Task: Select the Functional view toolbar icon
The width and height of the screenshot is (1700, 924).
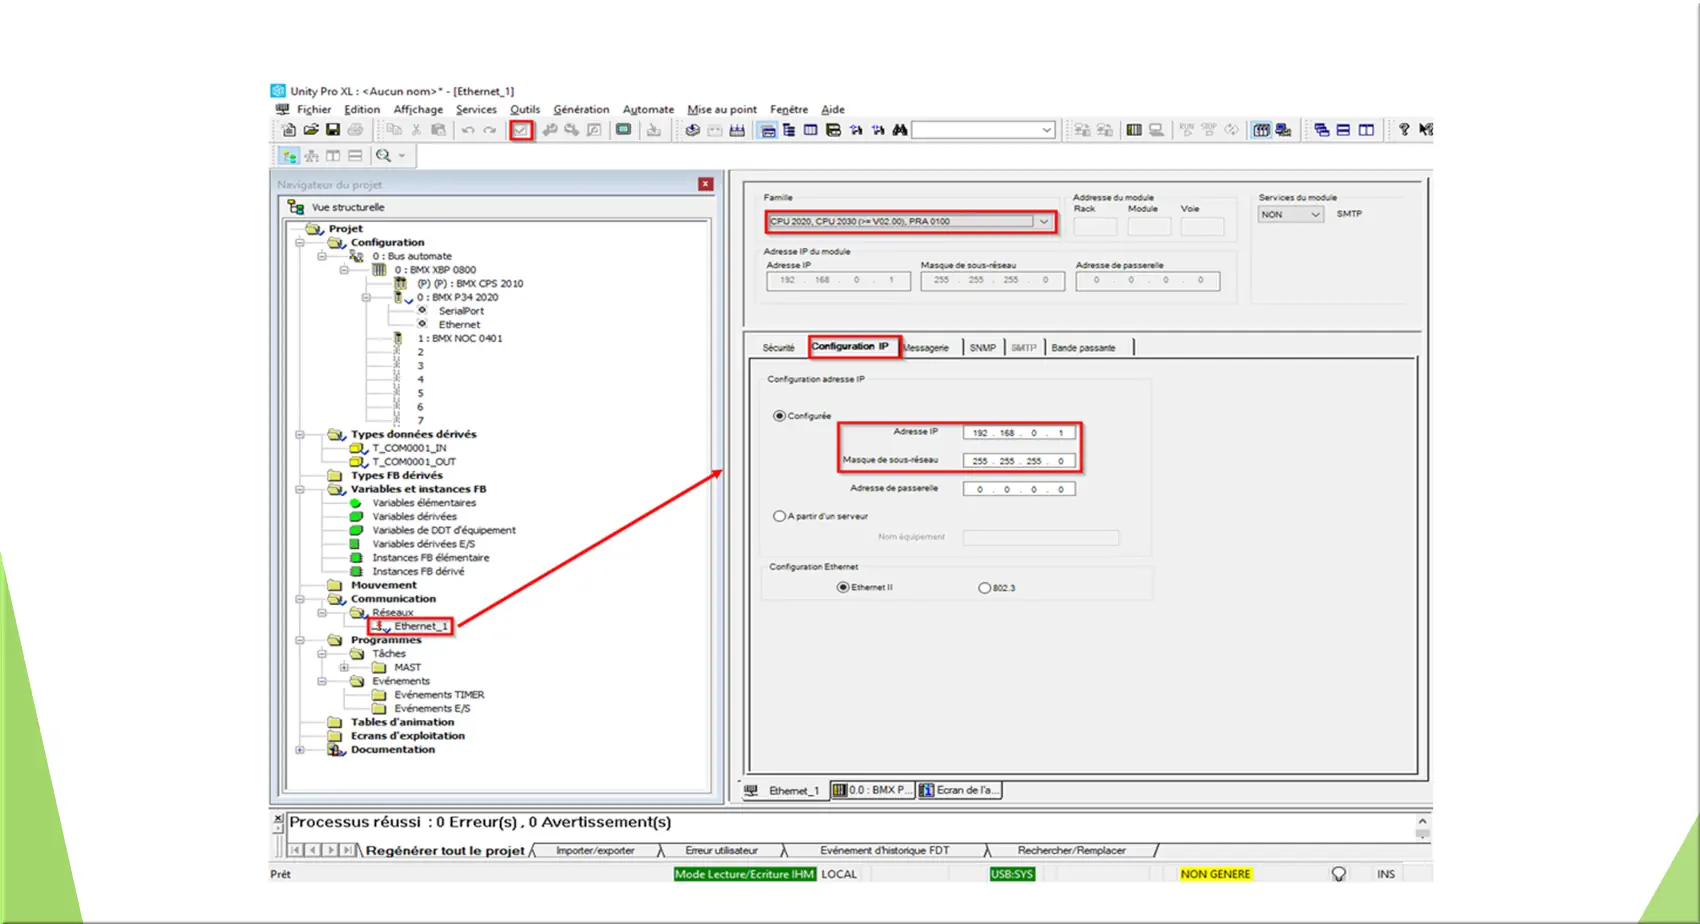Action: [311, 156]
